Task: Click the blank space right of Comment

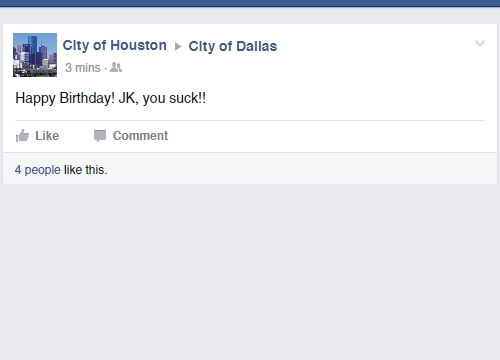Action: (x=327, y=136)
